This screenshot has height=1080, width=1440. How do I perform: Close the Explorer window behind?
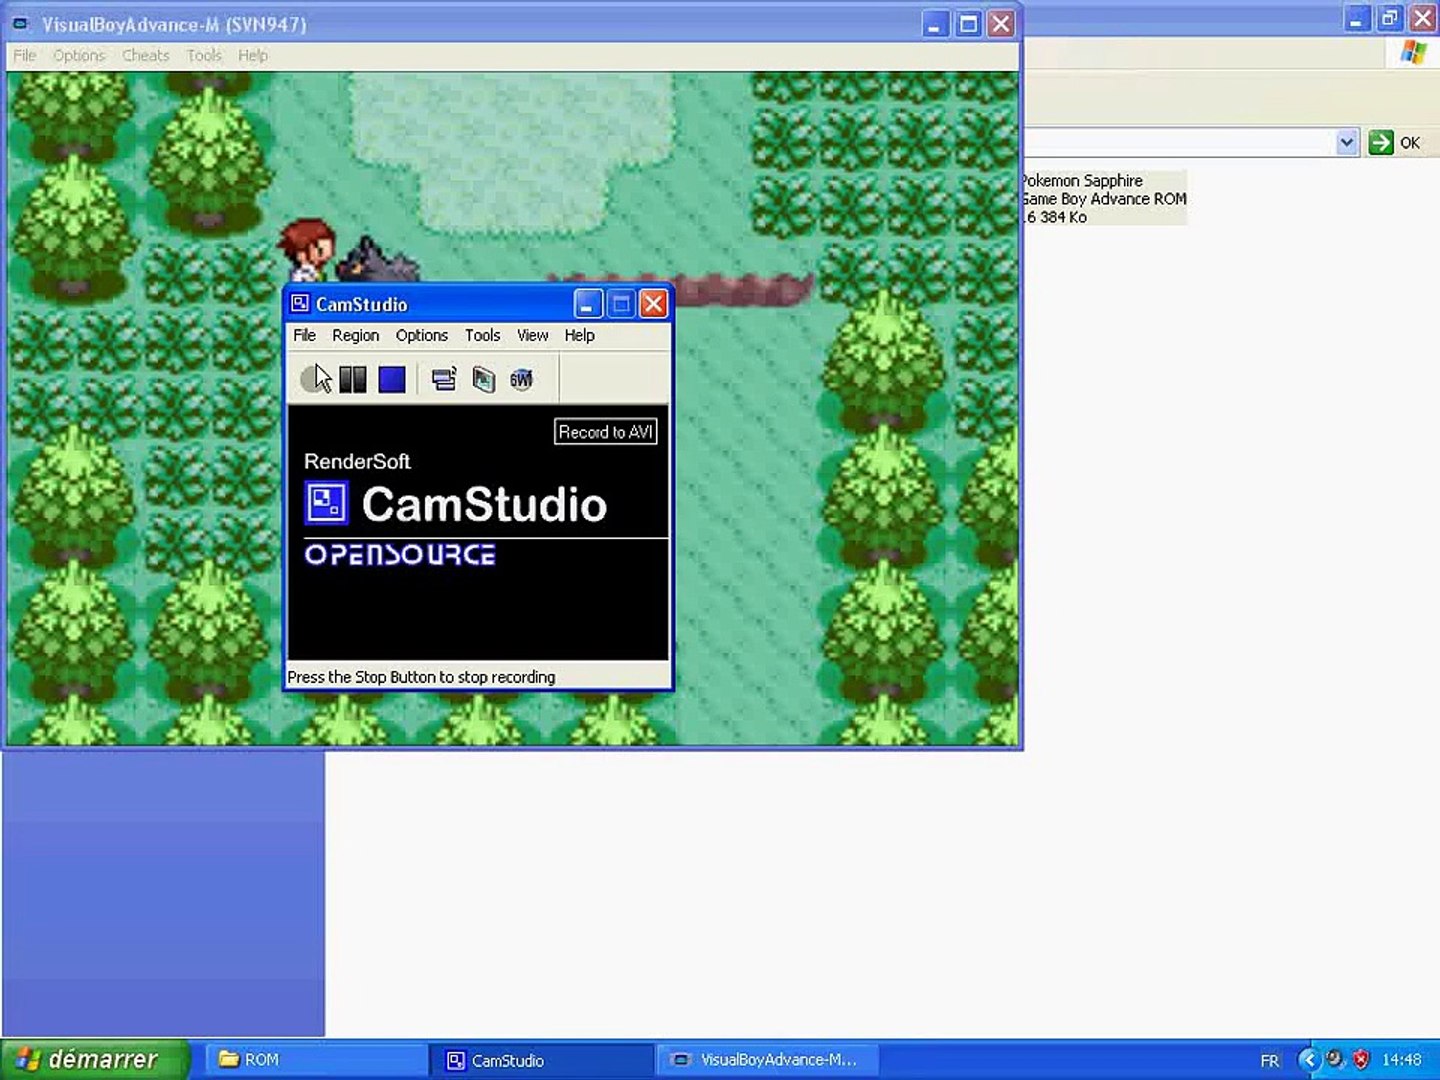(1423, 18)
